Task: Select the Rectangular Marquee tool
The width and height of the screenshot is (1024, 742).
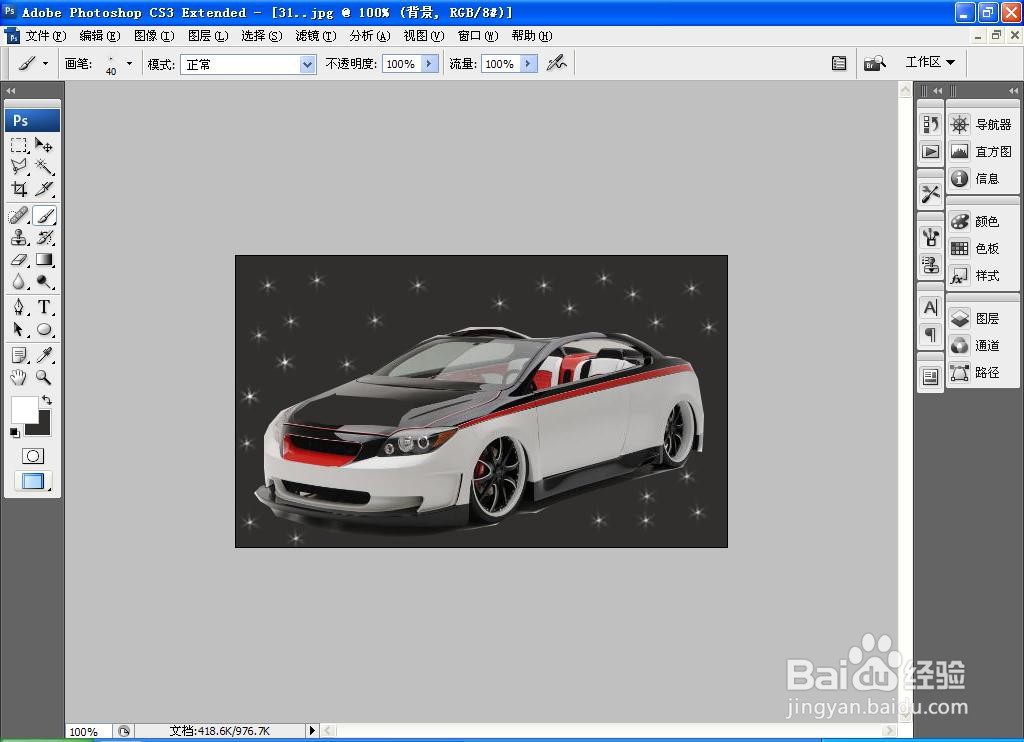Action: pyautogui.click(x=19, y=145)
